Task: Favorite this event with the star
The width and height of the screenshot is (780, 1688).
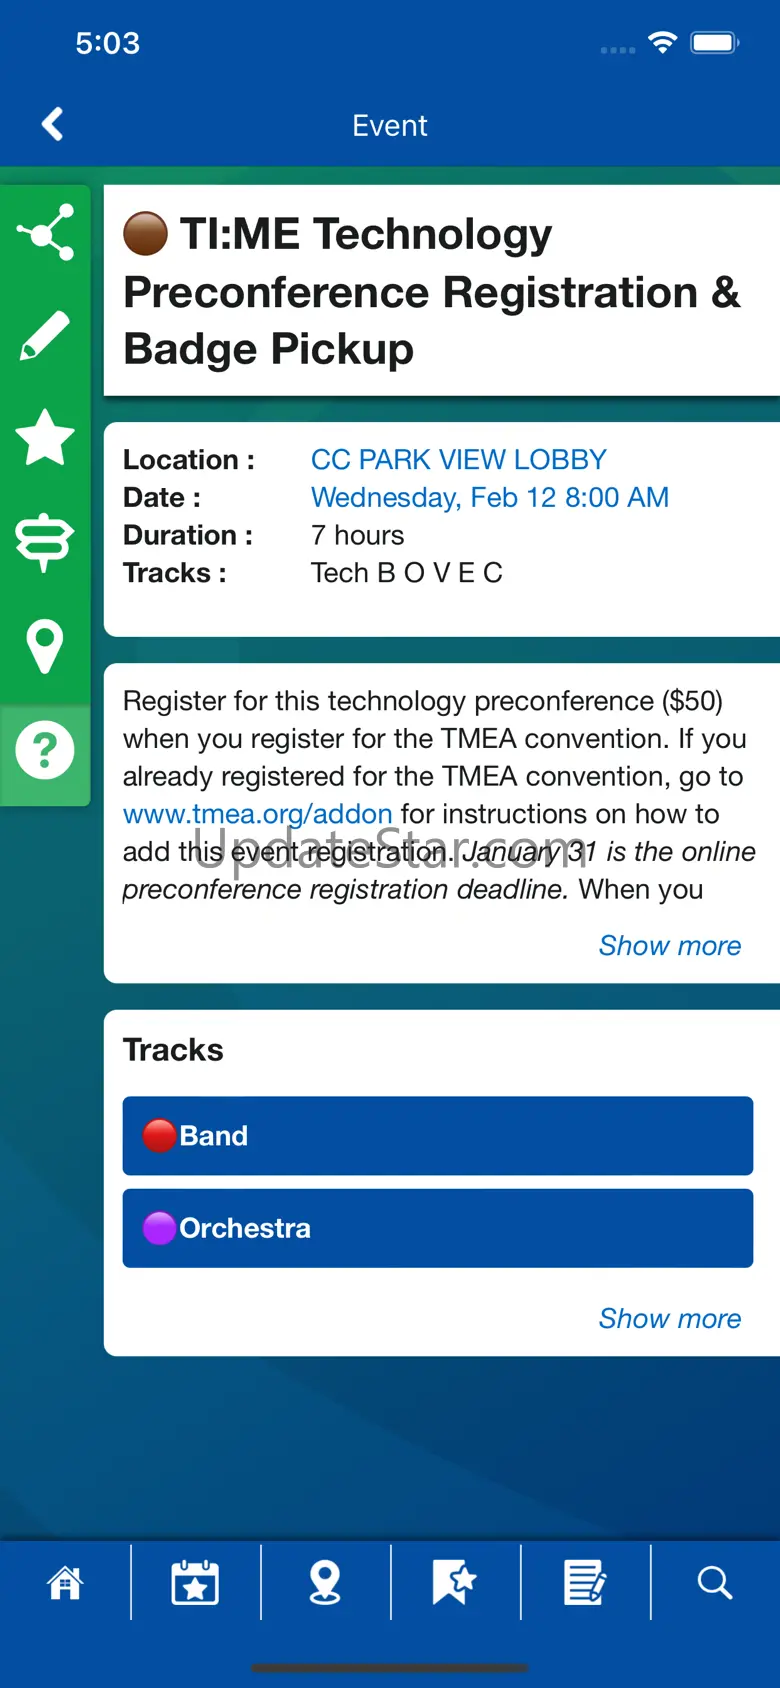Action: tap(45, 437)
